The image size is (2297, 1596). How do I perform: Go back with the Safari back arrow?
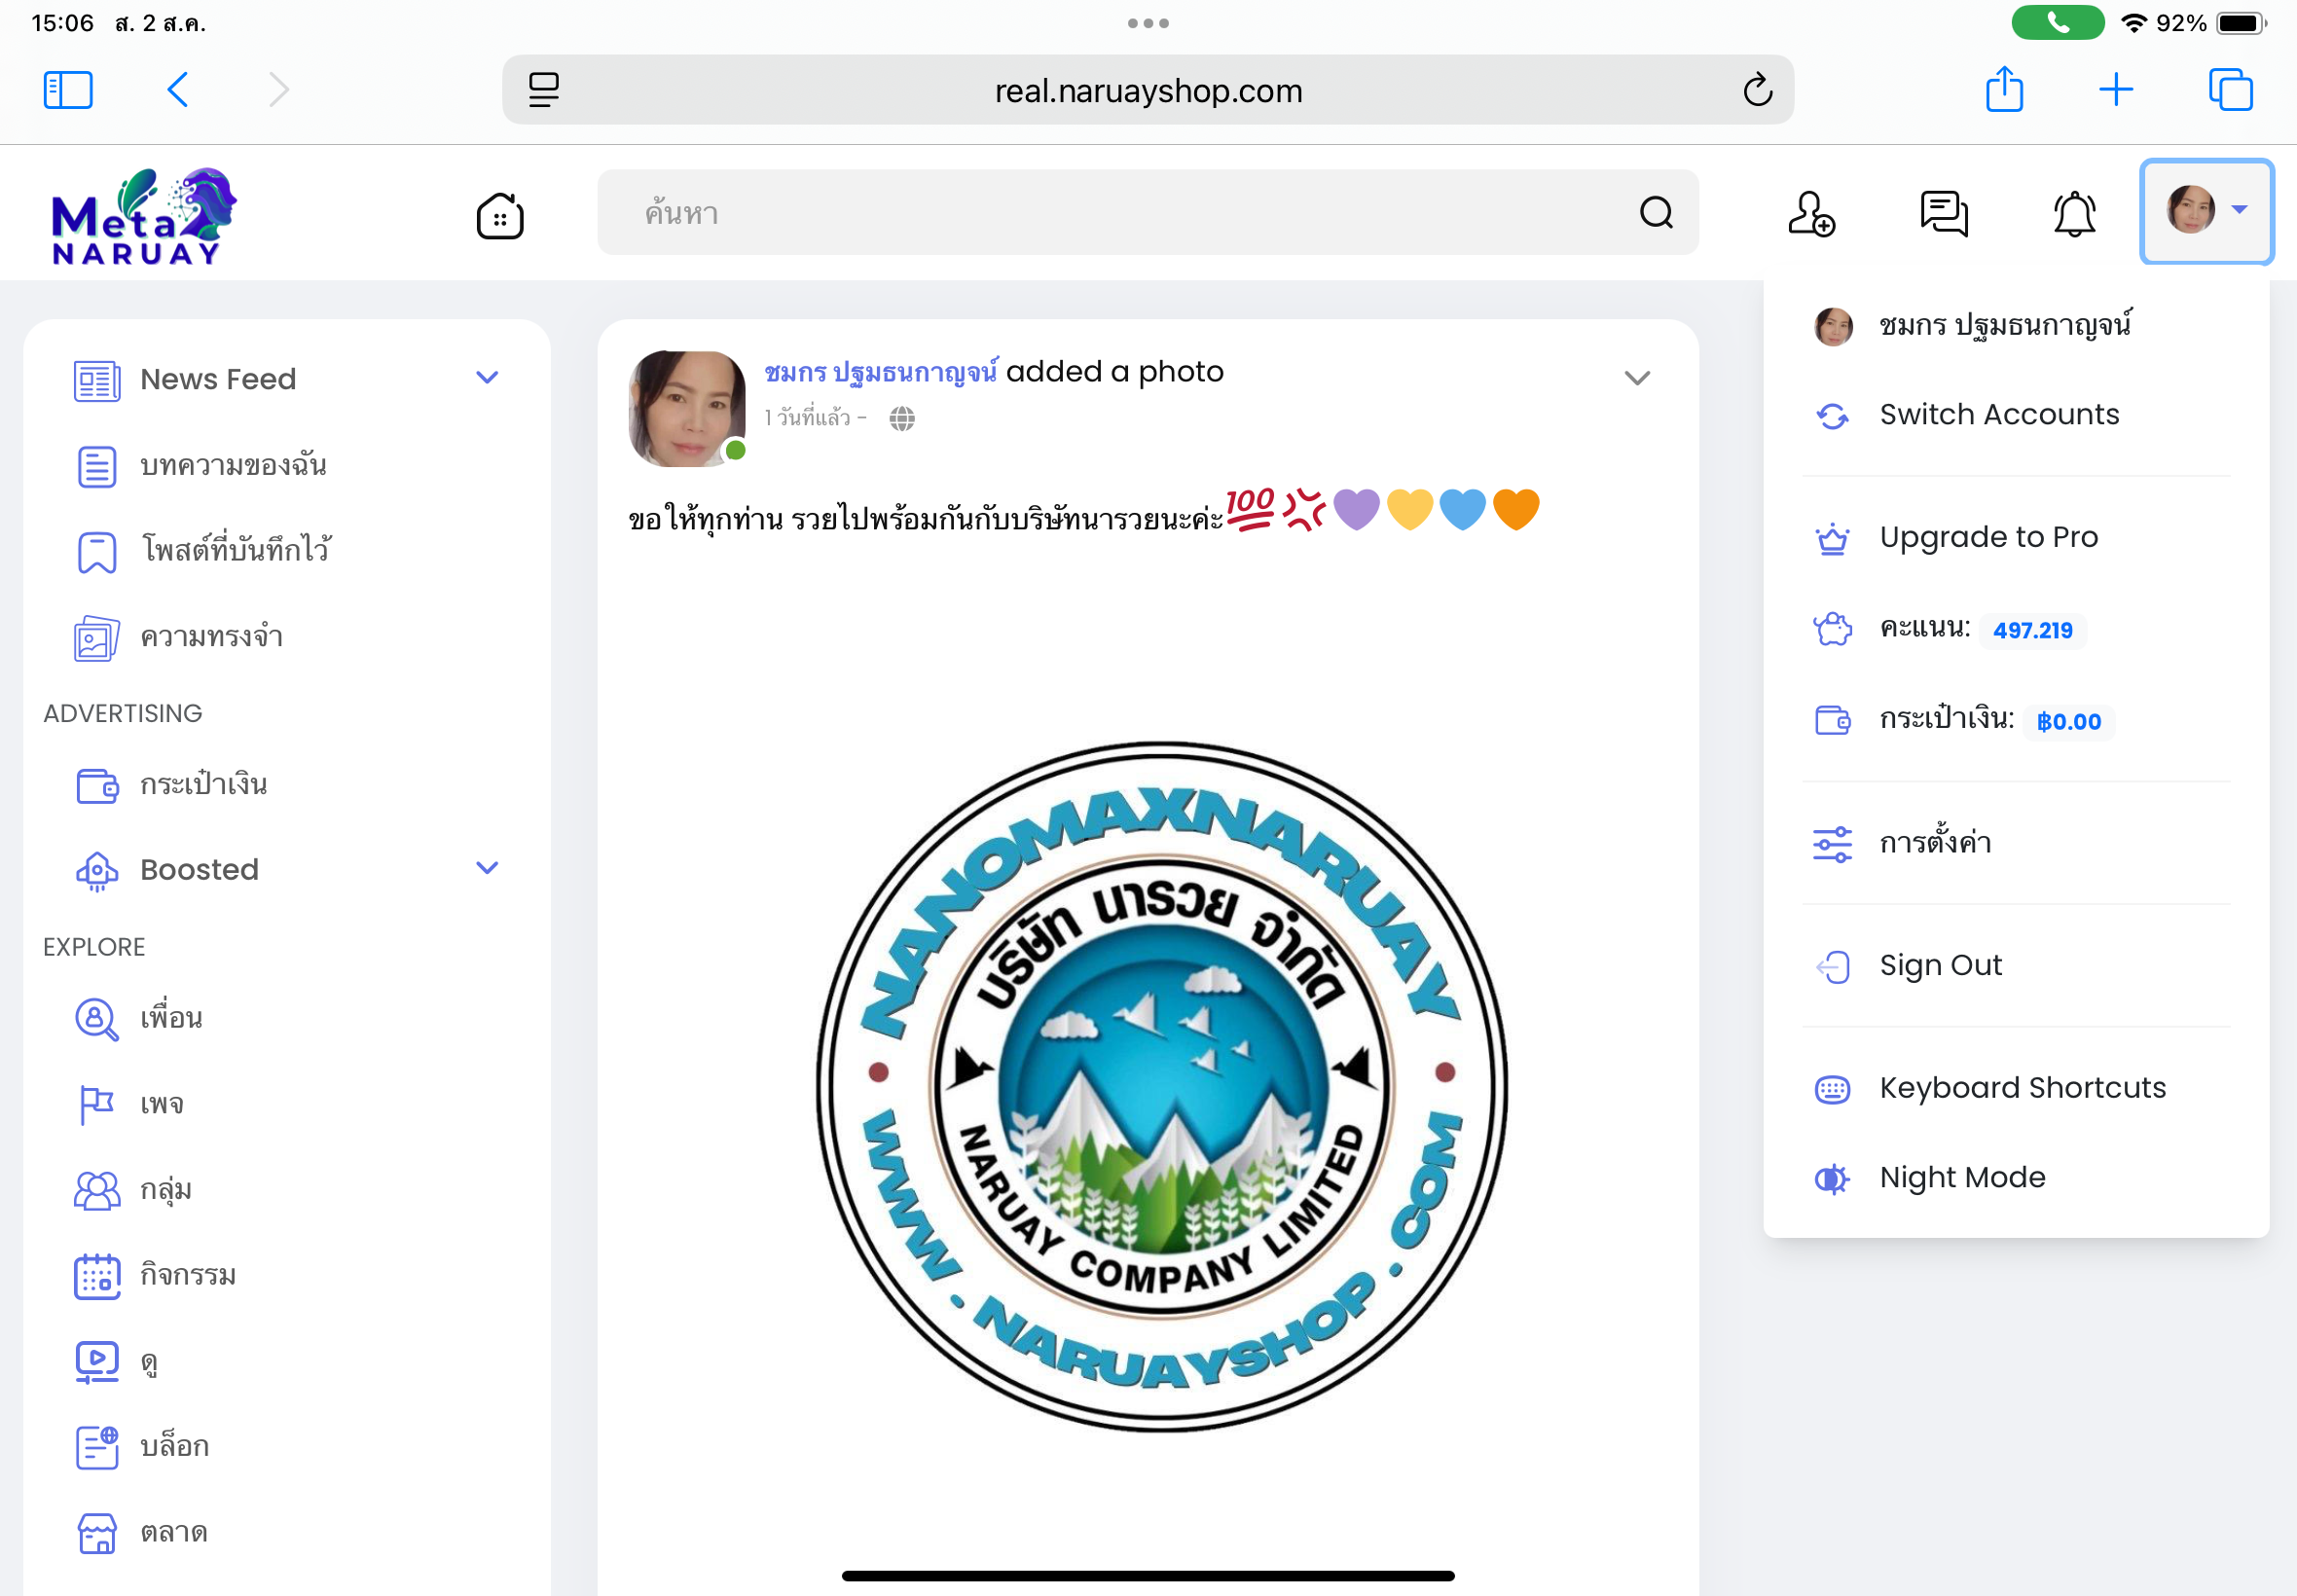pyautogui.click(x=177, y=90)
